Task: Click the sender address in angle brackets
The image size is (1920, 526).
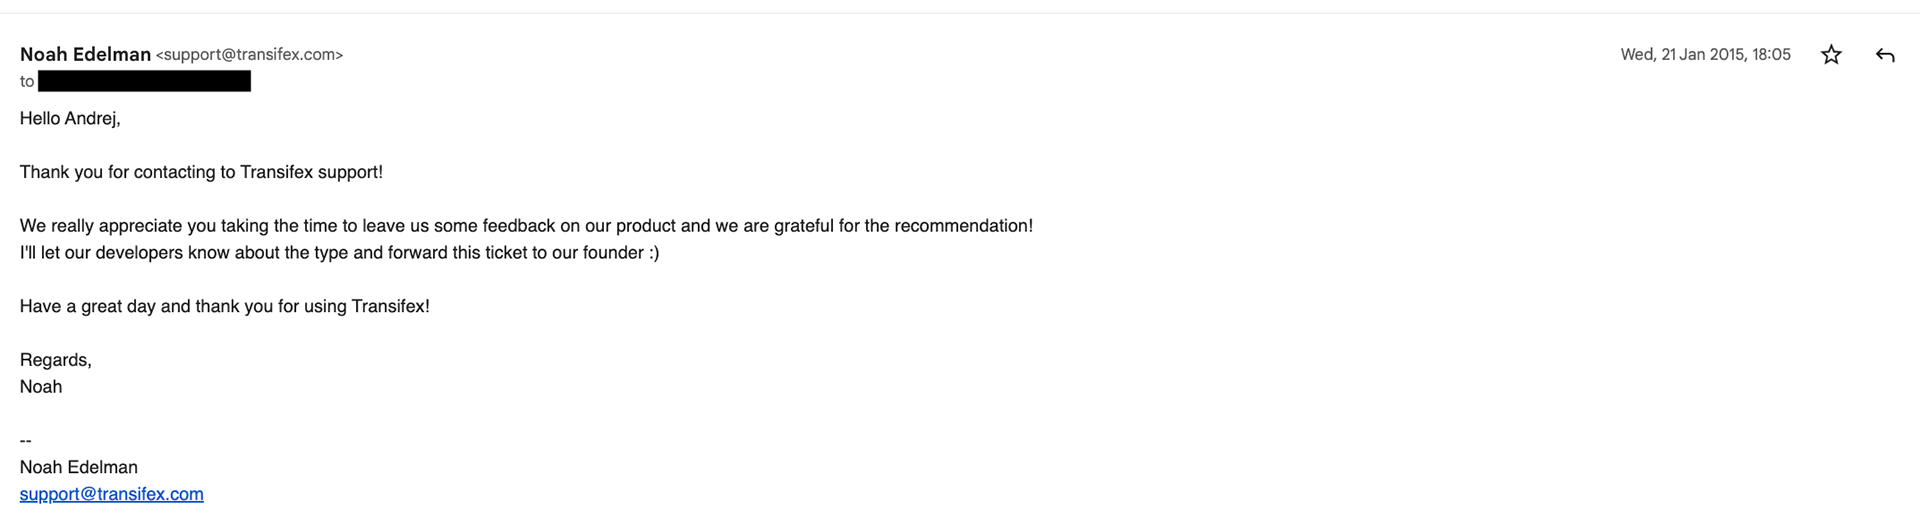Action: point(249,55)
